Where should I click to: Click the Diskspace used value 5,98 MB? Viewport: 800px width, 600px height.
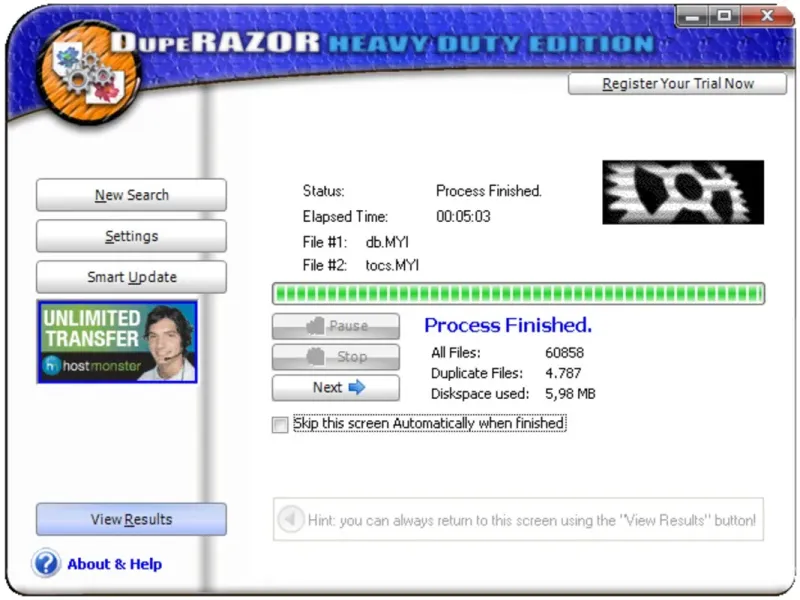click(570, 394)
